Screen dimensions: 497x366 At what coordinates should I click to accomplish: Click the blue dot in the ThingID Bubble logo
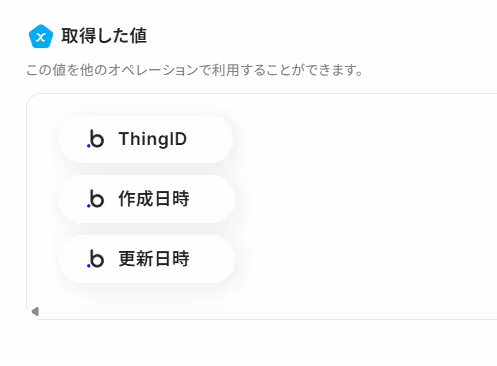click(x=88, y=146)
